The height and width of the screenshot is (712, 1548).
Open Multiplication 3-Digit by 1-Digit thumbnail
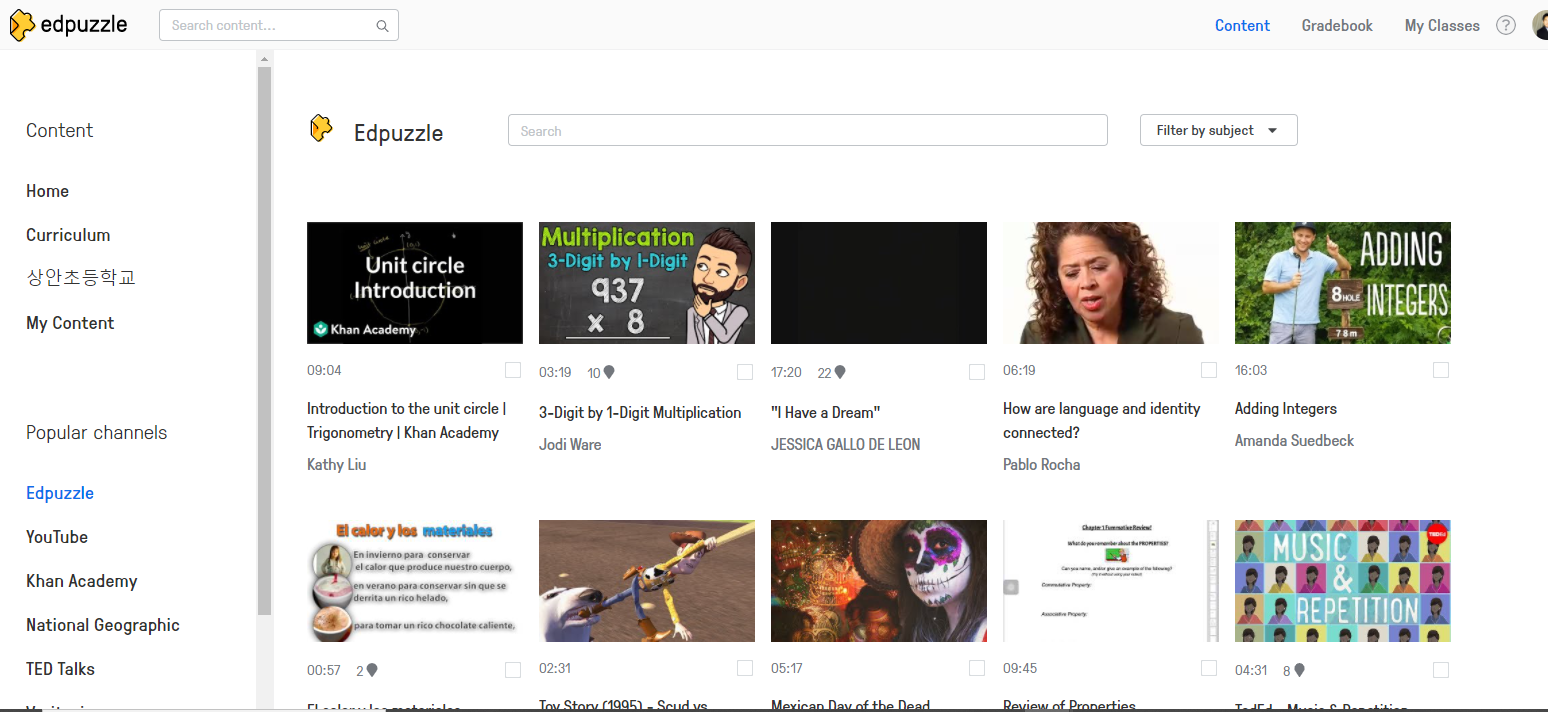647,283
